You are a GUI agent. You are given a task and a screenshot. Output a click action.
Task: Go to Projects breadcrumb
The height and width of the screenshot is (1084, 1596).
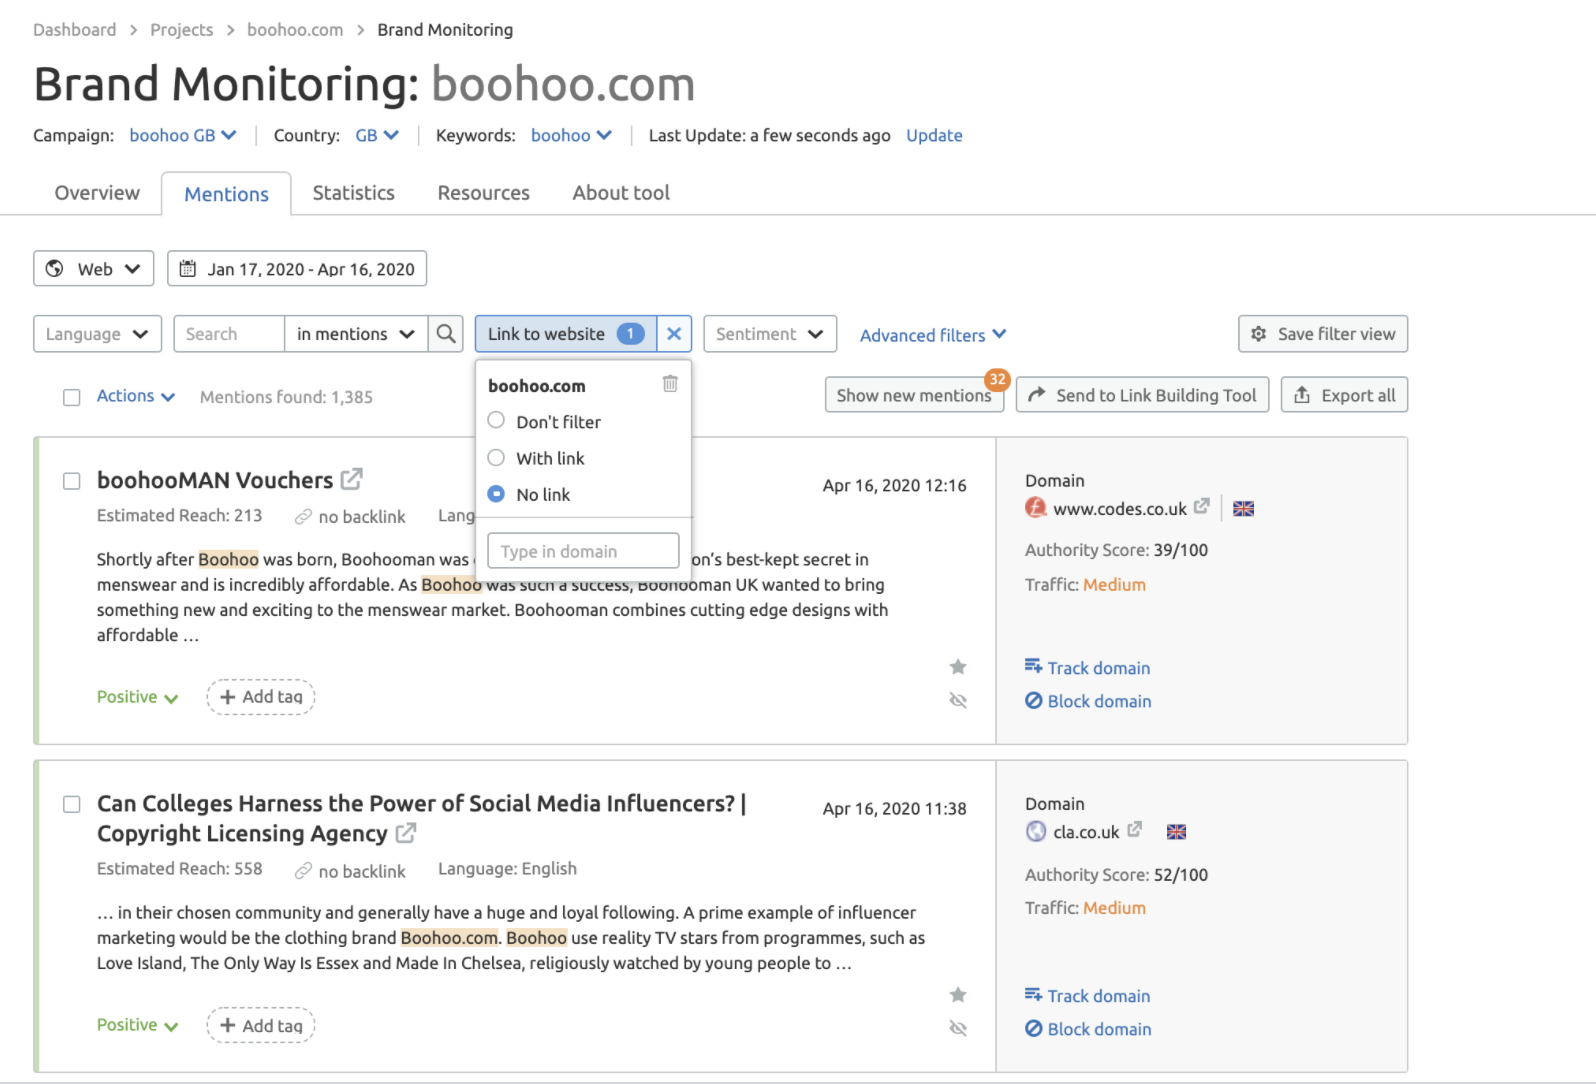pyautogui.click(x=181, y=30)
